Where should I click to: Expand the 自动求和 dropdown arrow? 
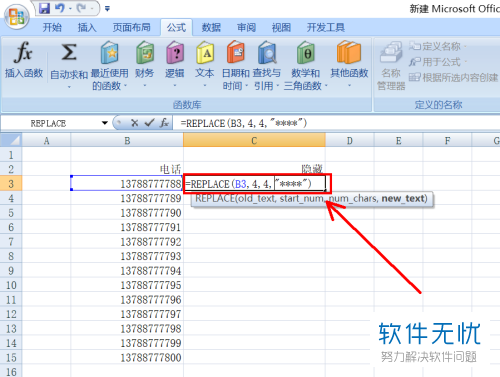click(x=69, y=87)
